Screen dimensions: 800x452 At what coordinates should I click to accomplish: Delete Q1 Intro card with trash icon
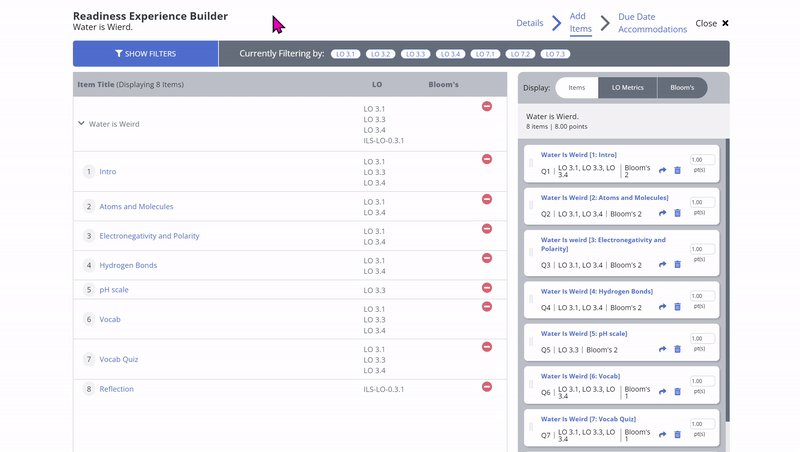(678, 170)
